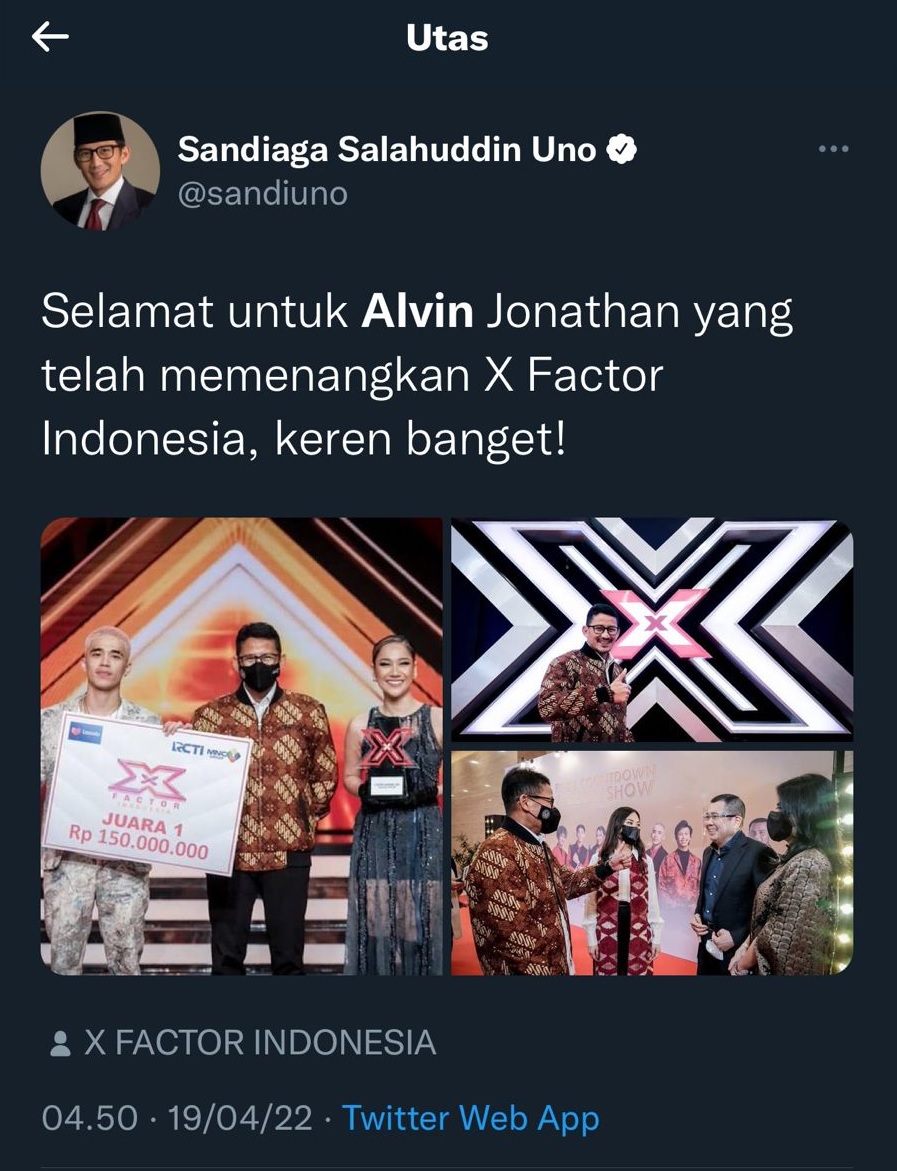The height and width of the screenshot is (1171, 897).
Task: Open the Juara 1 prize check photo
Action: 241,746
